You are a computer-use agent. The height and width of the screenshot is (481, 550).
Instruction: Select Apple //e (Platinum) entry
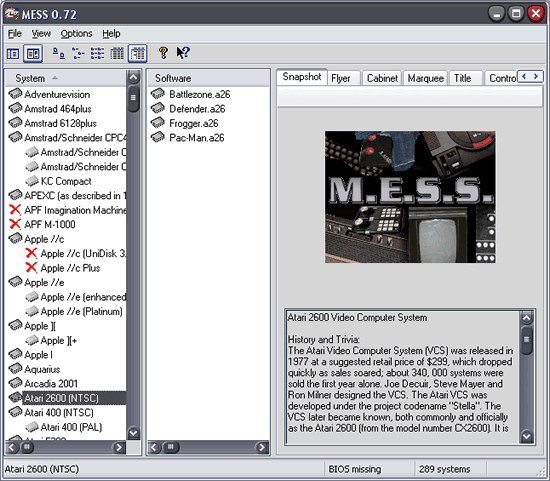[x=81, y=312]
